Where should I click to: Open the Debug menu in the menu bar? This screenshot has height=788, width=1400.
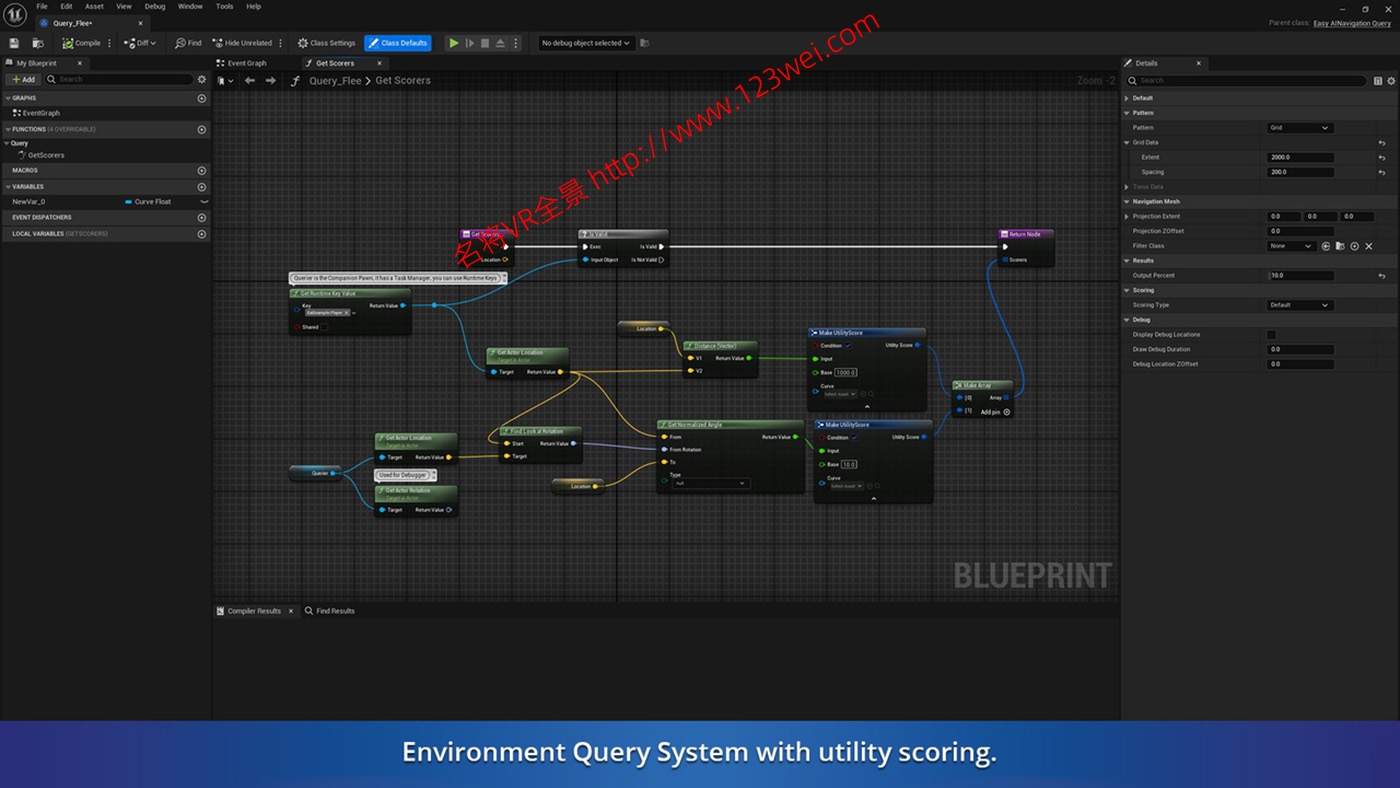pyautogui.click(x=155, y=6)
